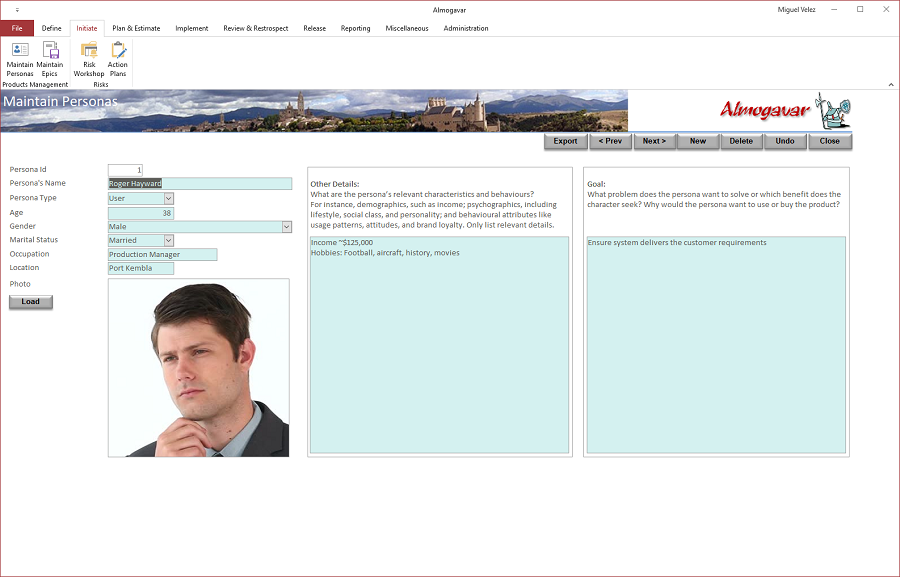The width and height of the screenshot is (900, 577).
Task: Open the Implement tab
Action: click(x=192, y=28)
